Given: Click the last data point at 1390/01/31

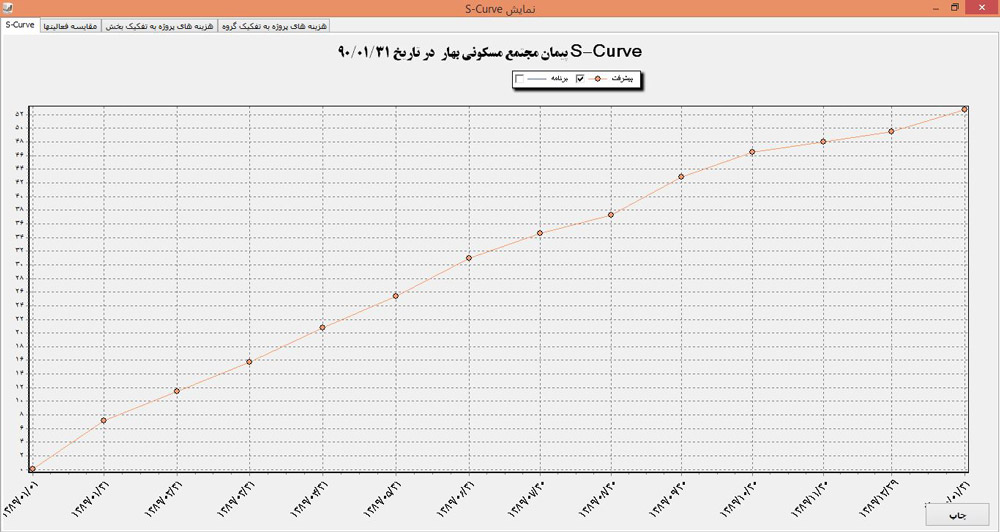Looking at the screenshot, I should point(964,109).
